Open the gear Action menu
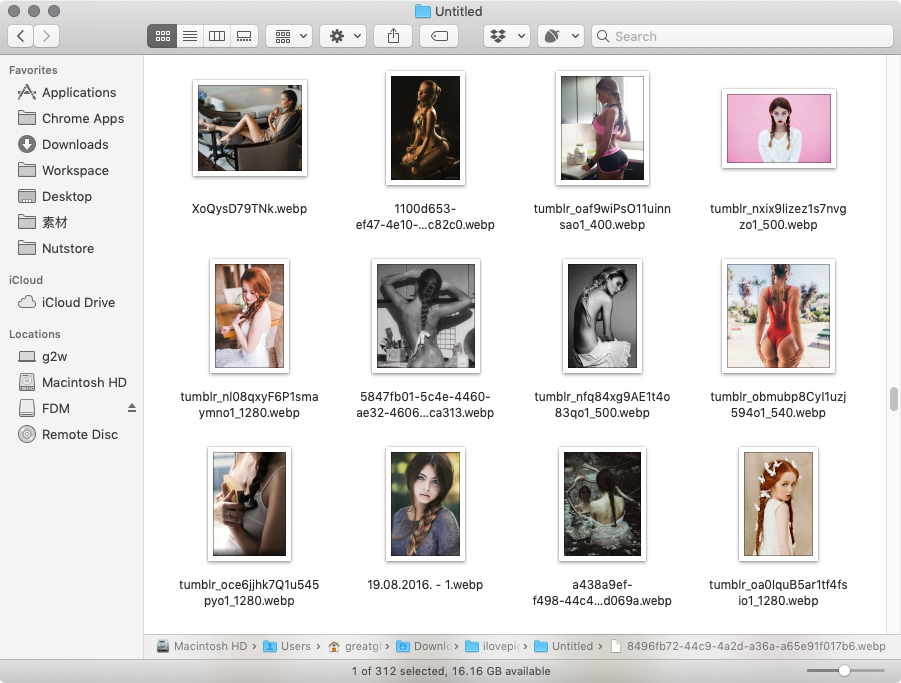 coord(343,36)
